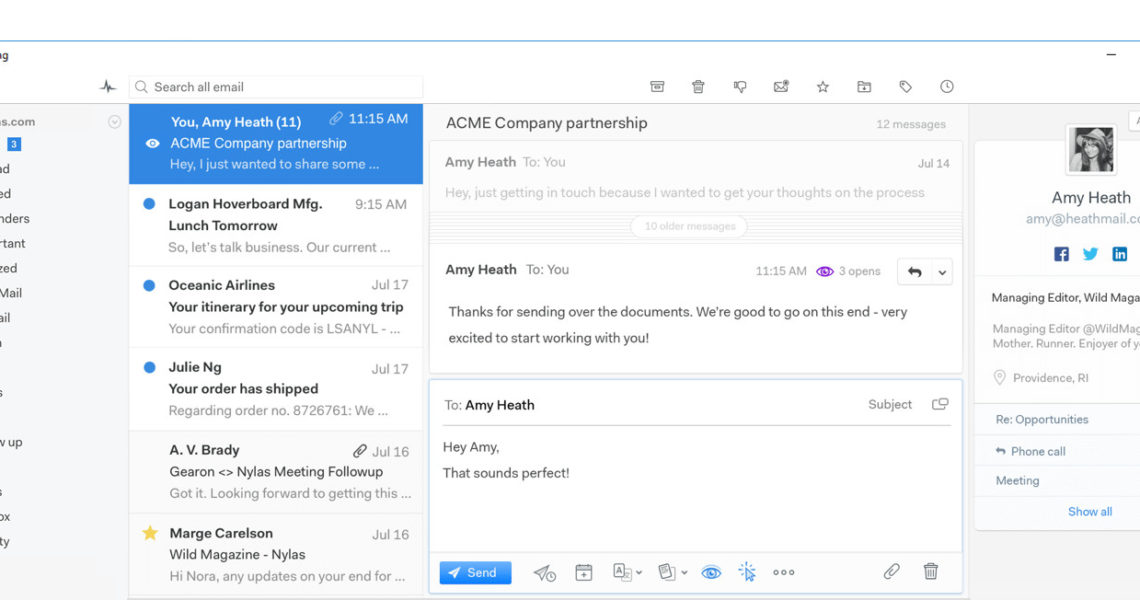Attach a file with the paperclip icon
The height and width of the screenshot is (600, 1140).
click(x=891, y=572)
